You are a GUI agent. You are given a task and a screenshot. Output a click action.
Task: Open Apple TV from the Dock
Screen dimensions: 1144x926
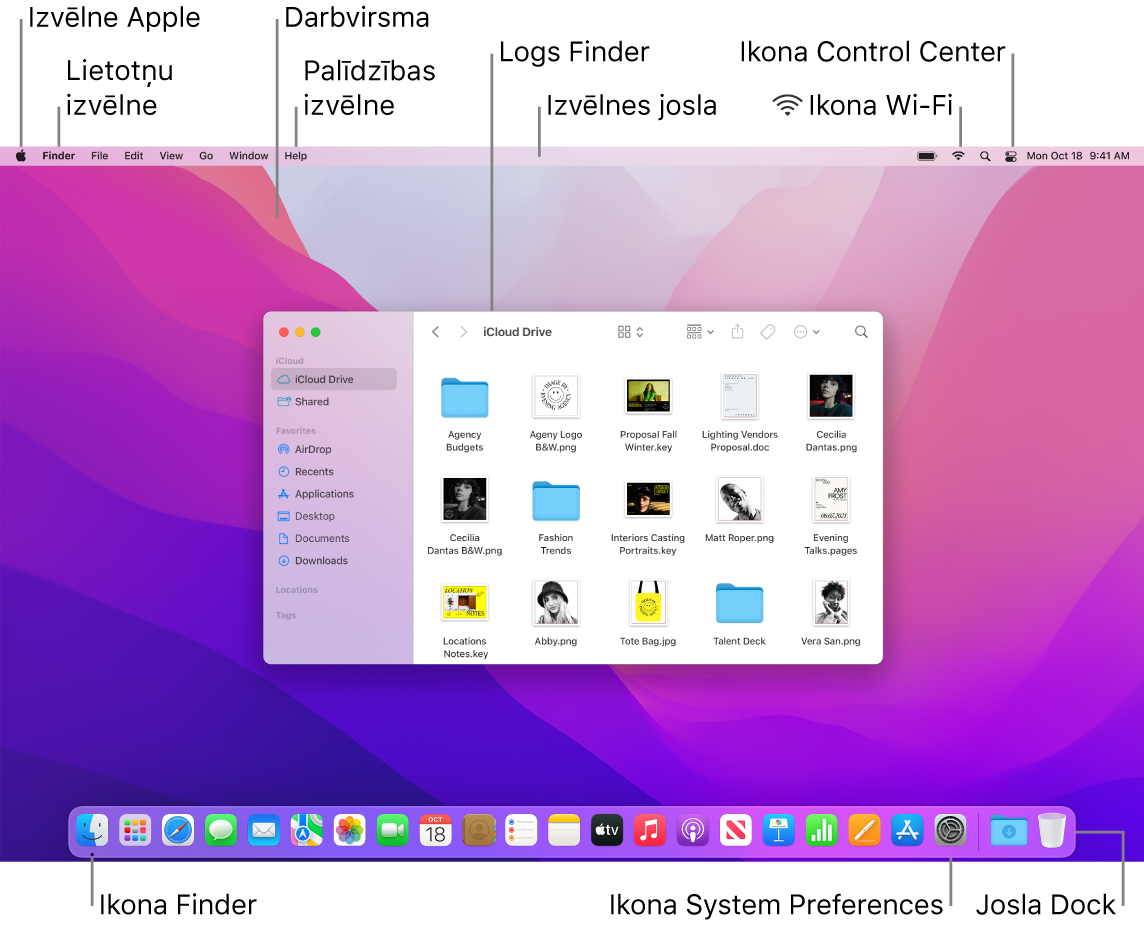[607, 830]
